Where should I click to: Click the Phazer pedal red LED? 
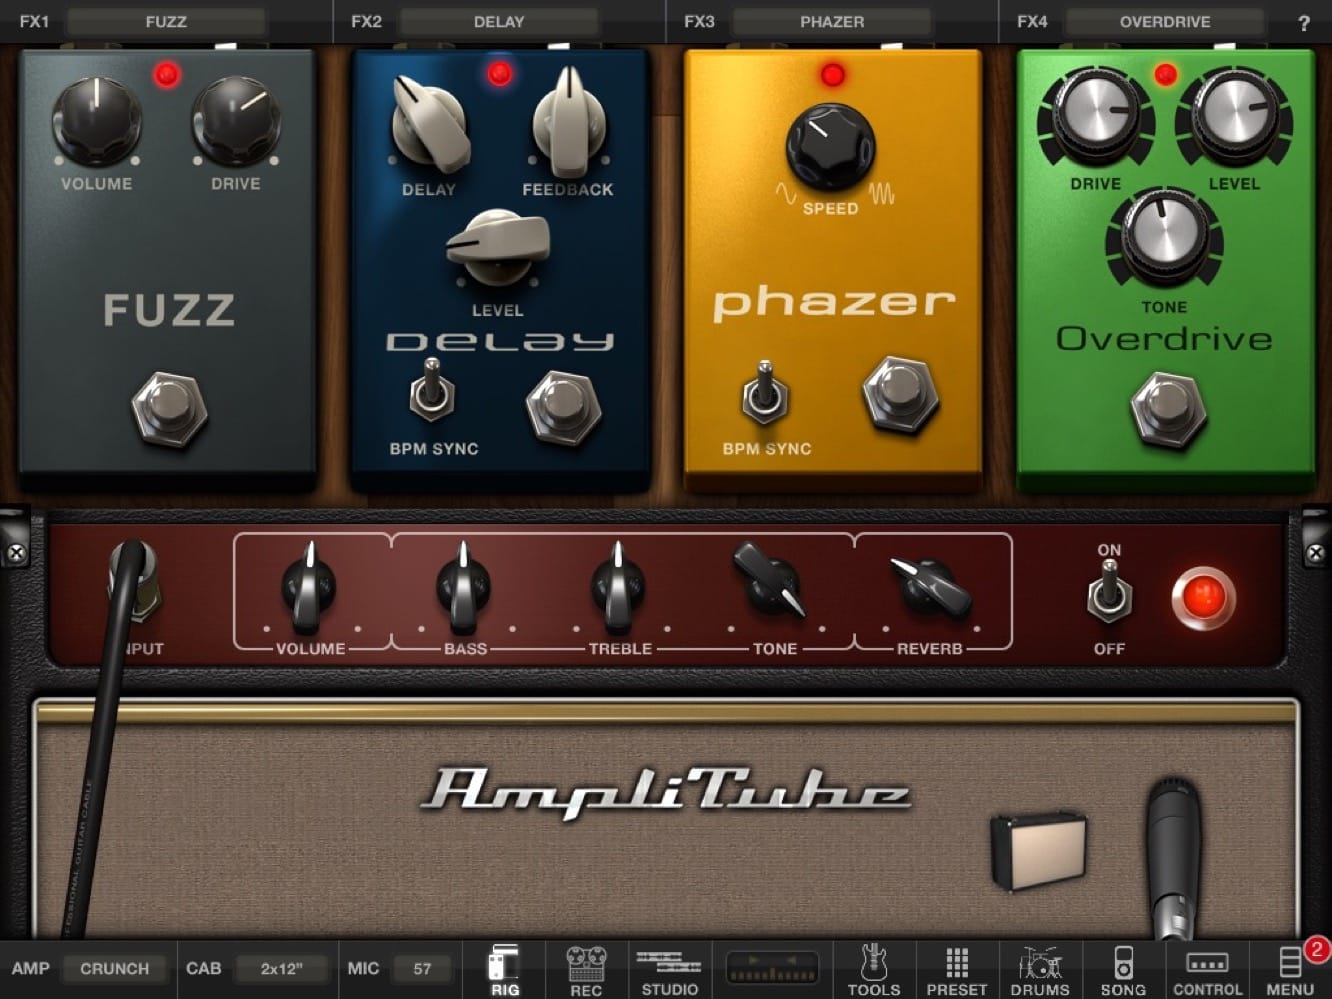(832, 74)
